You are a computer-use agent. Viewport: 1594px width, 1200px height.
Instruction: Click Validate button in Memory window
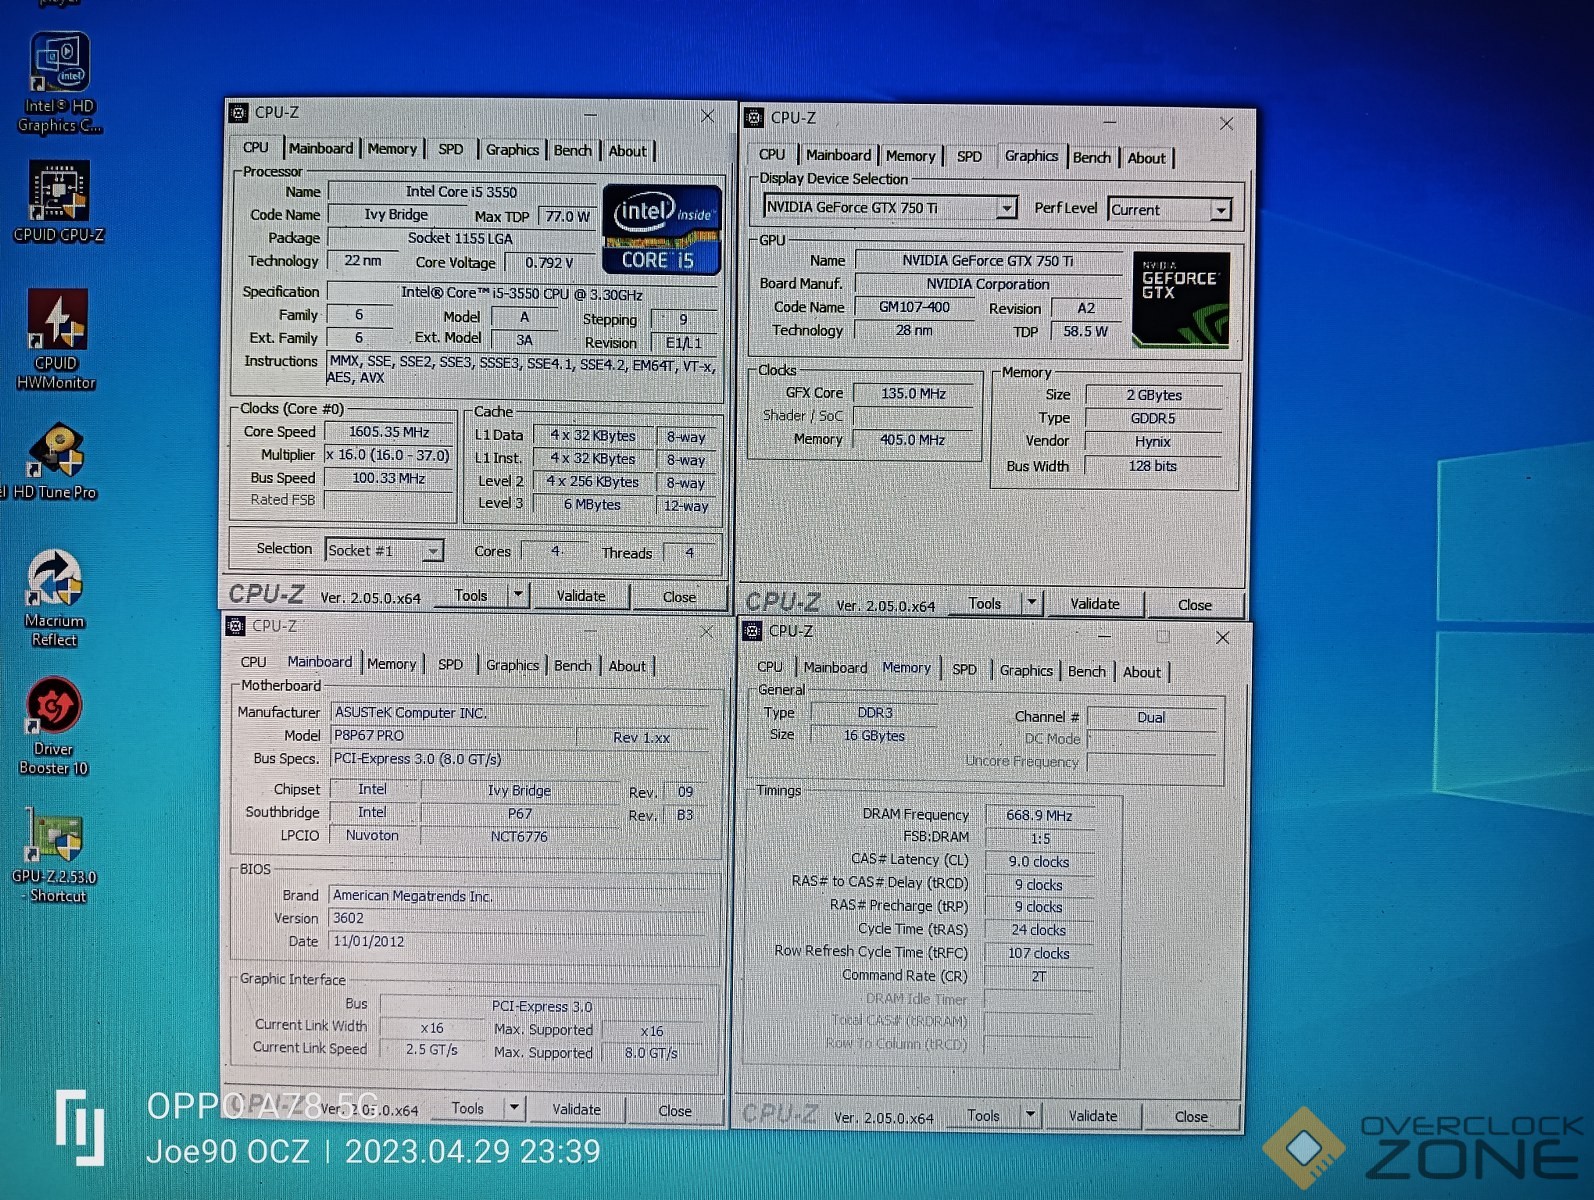coord(1093,1116)
